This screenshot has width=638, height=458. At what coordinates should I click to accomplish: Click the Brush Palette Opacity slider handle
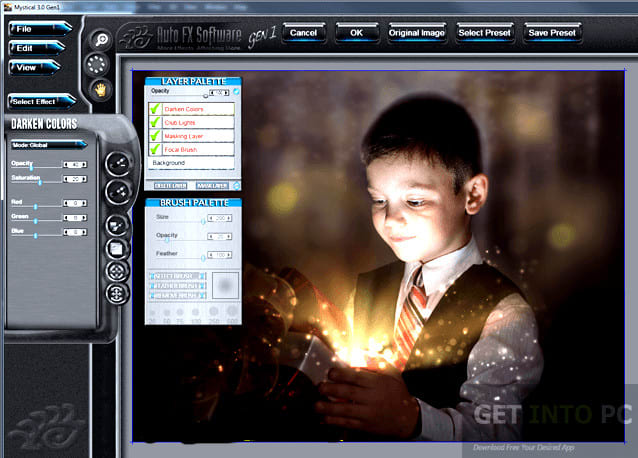[x=167, y=240]
